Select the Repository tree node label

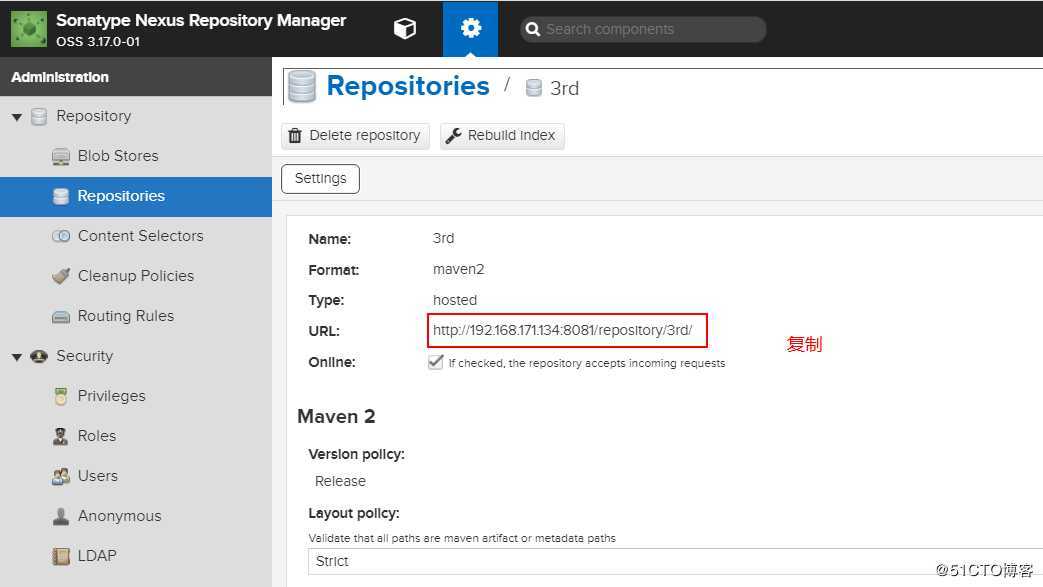click(94, 116)
